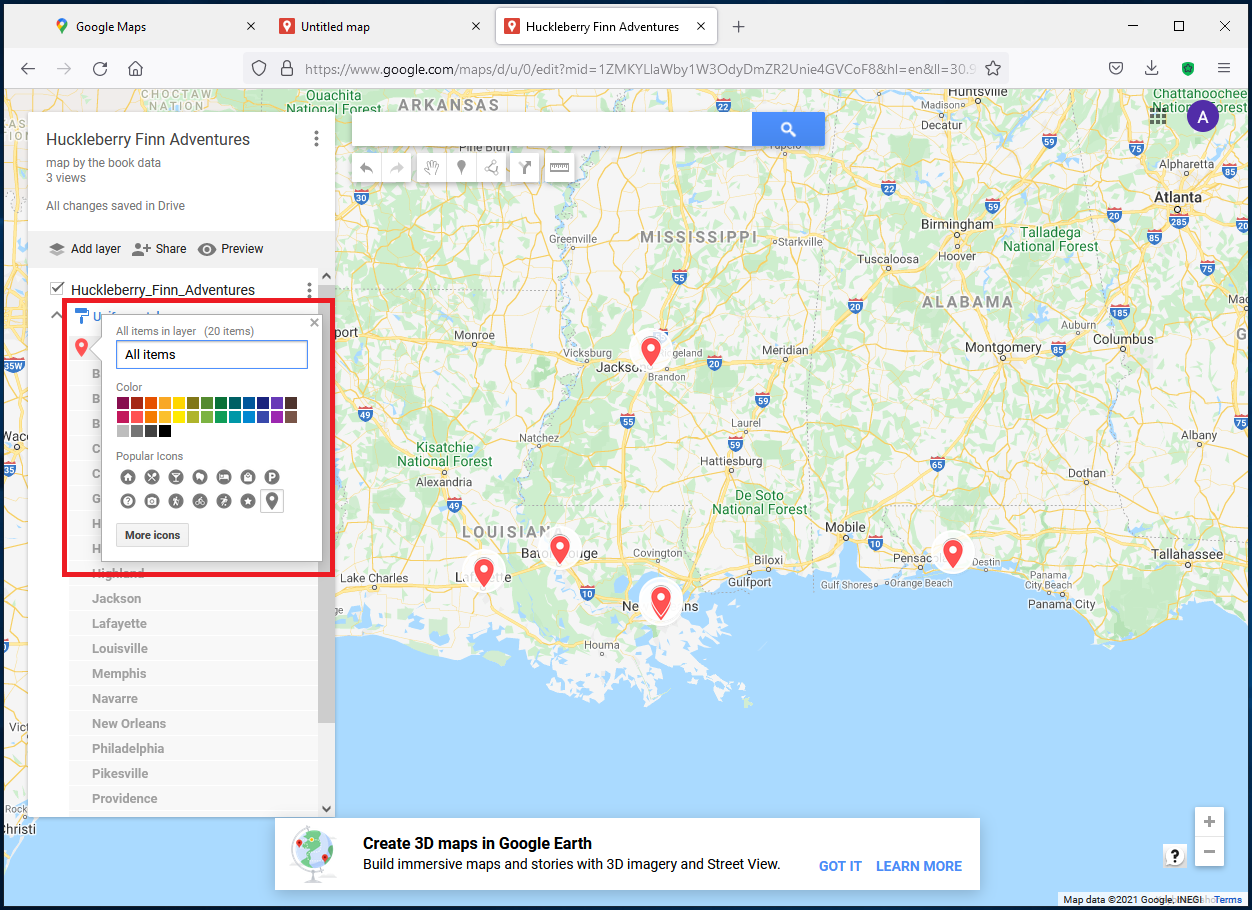Open a new browser tab

[738, 27]
